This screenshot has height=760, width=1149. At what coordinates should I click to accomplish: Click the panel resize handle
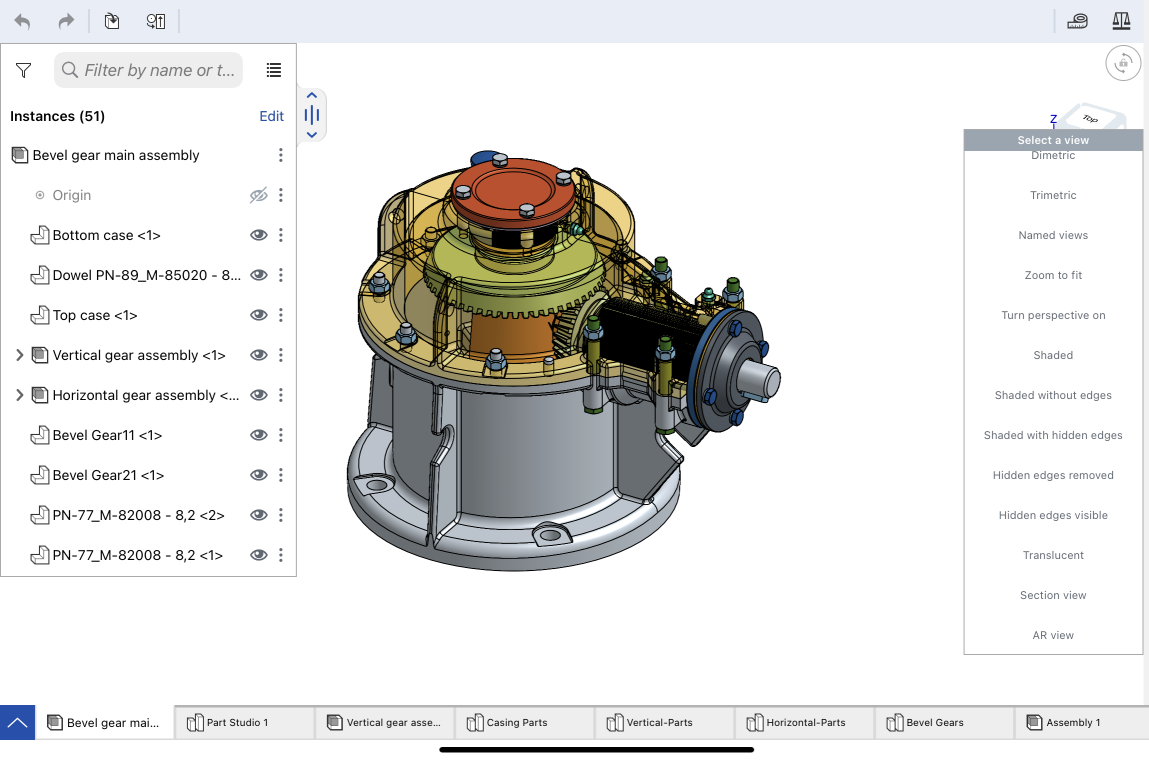[312, 115]
